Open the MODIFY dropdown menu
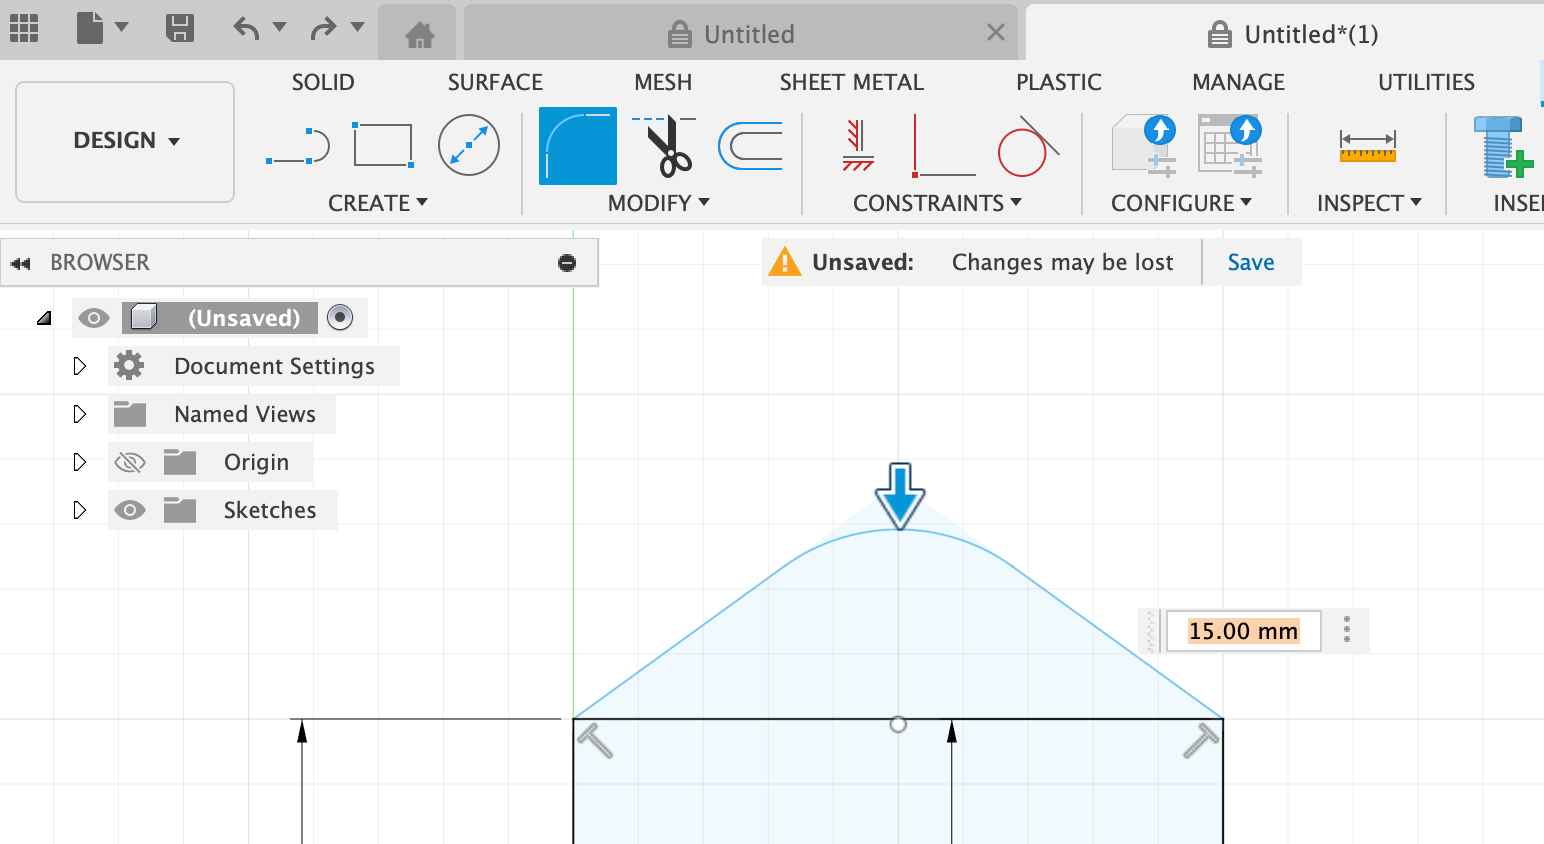 pos(658,203)
